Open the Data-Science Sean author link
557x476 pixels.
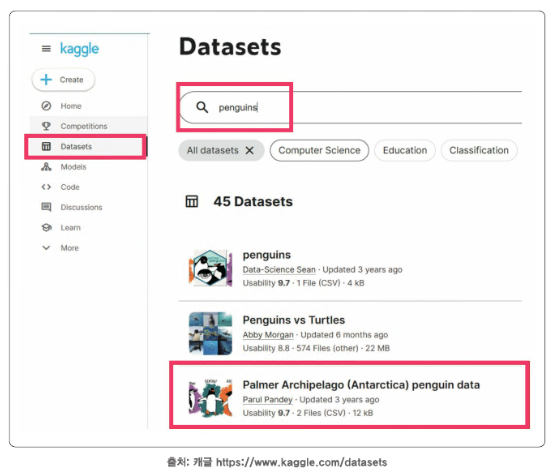[279, 270]
